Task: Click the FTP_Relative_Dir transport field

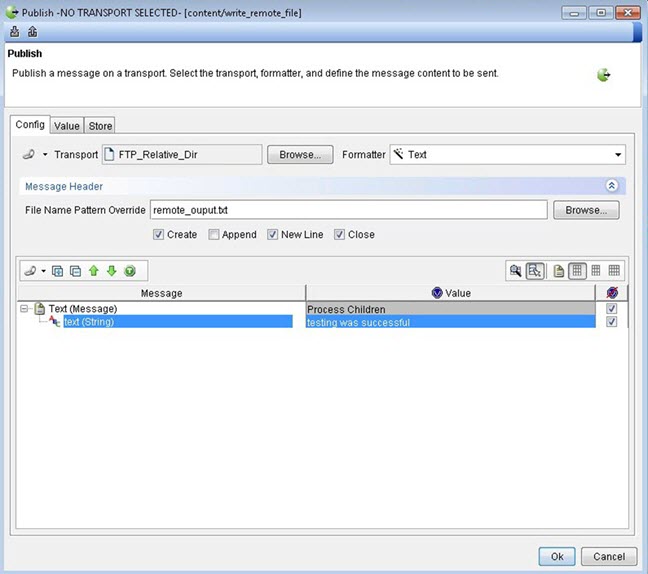Action: point(182,155)
